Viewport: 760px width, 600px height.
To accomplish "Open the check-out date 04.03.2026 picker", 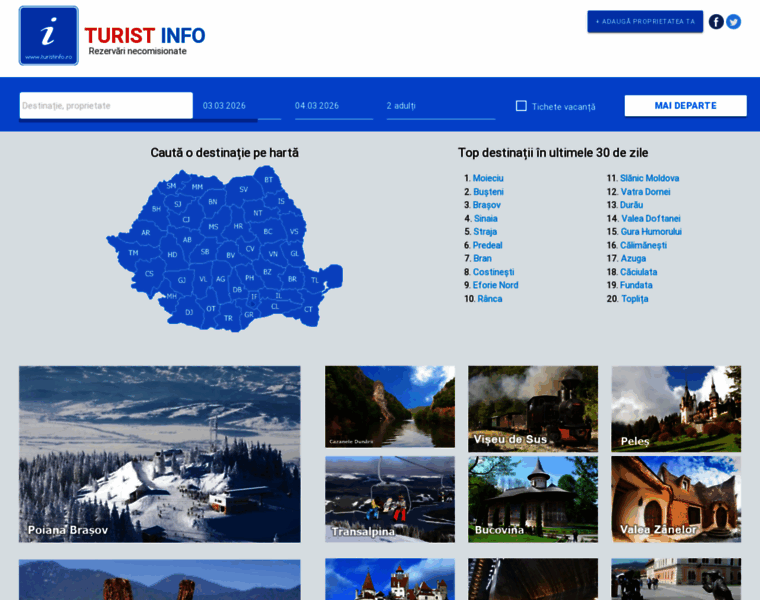I will [332, 106].
